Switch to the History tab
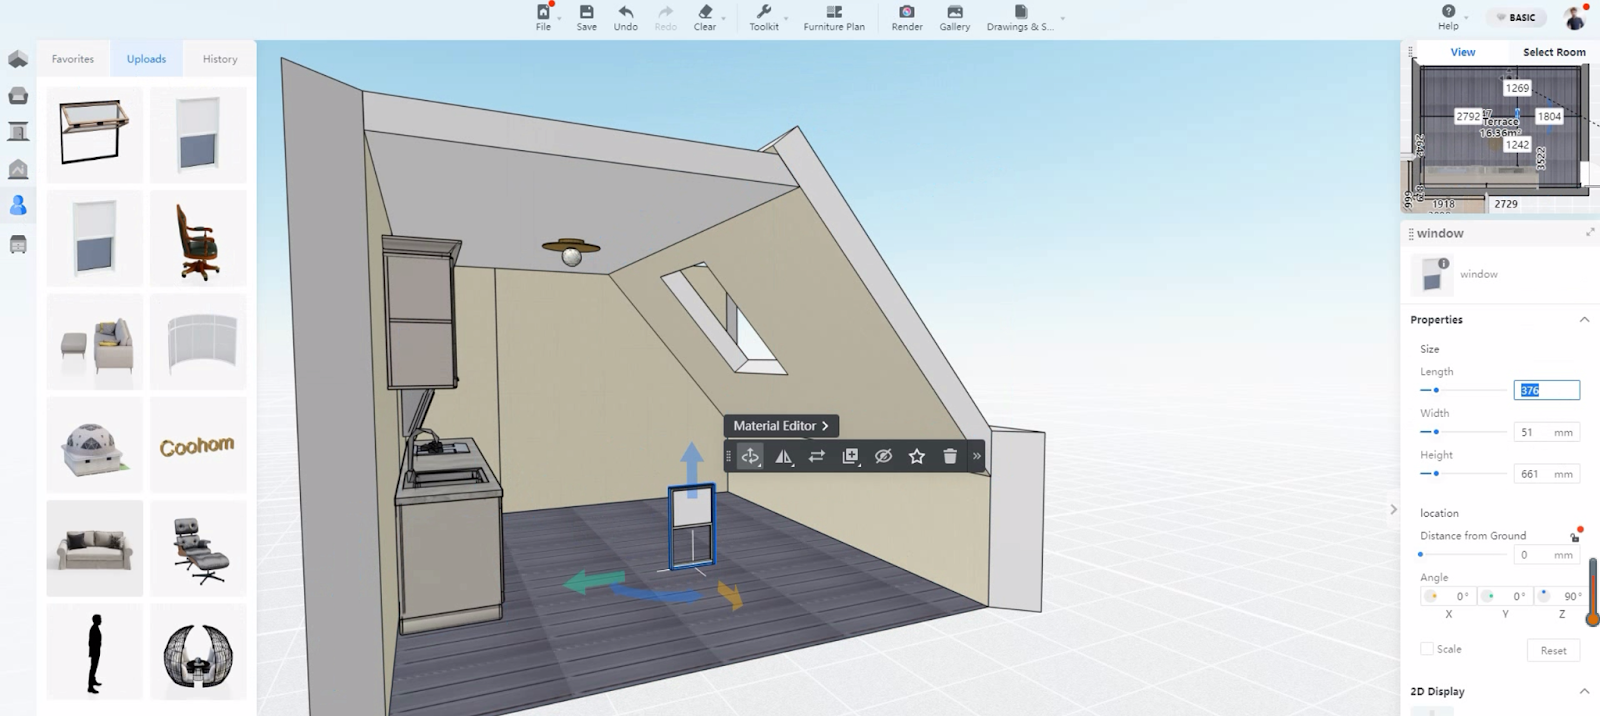 coord(220,59)
